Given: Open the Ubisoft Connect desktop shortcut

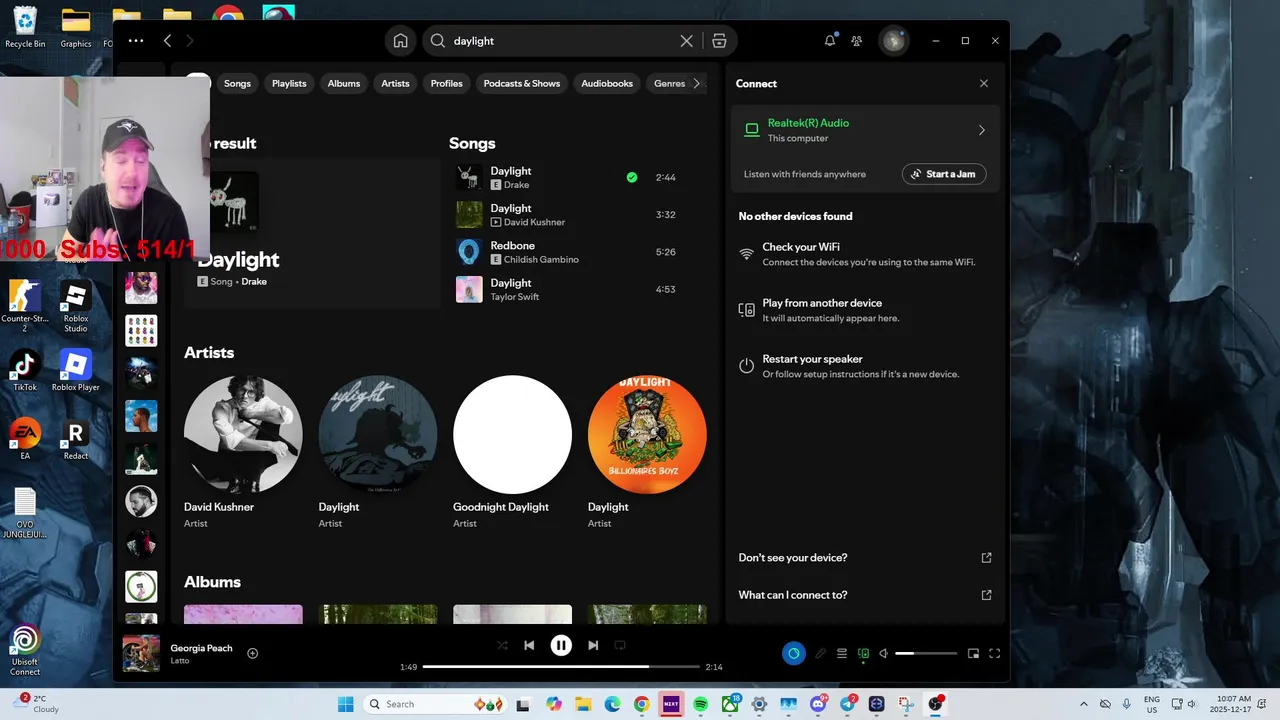Looking at the screenshot, I should coord(25,650).
